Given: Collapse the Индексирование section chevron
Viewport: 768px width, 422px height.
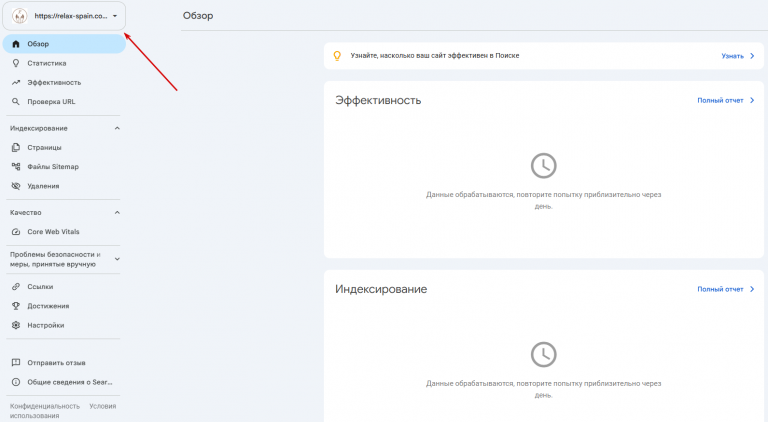Looking at the screenshot, I should pos(117,128).
